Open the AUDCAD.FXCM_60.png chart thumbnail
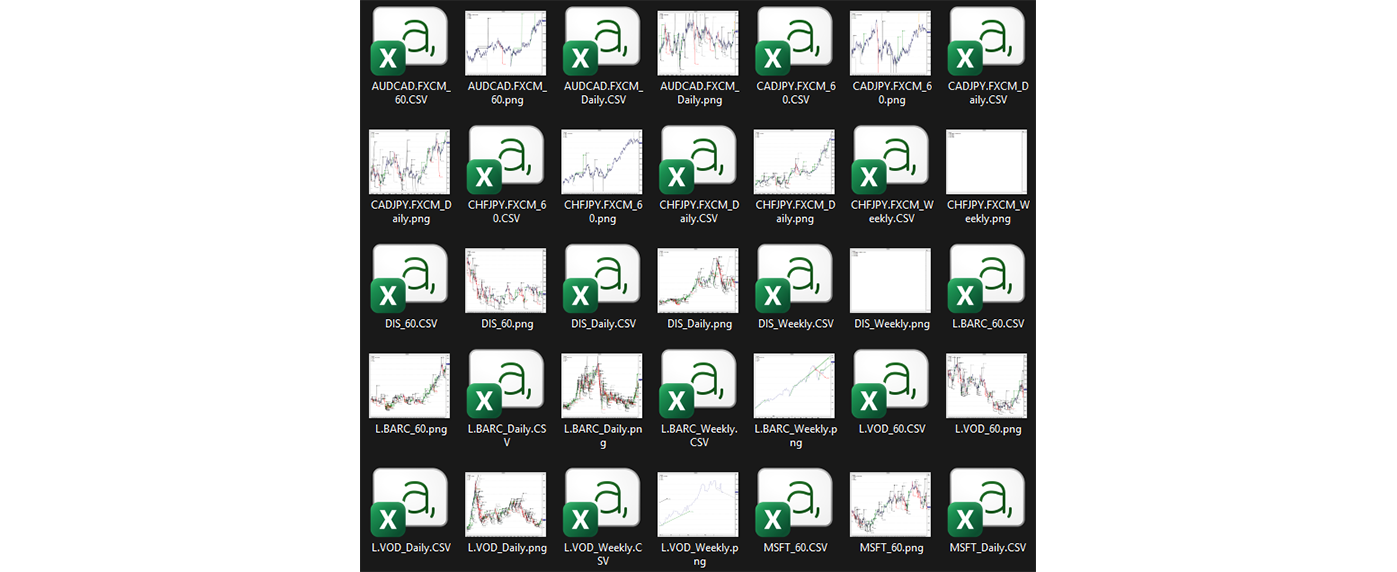 [x=506, y=43]
